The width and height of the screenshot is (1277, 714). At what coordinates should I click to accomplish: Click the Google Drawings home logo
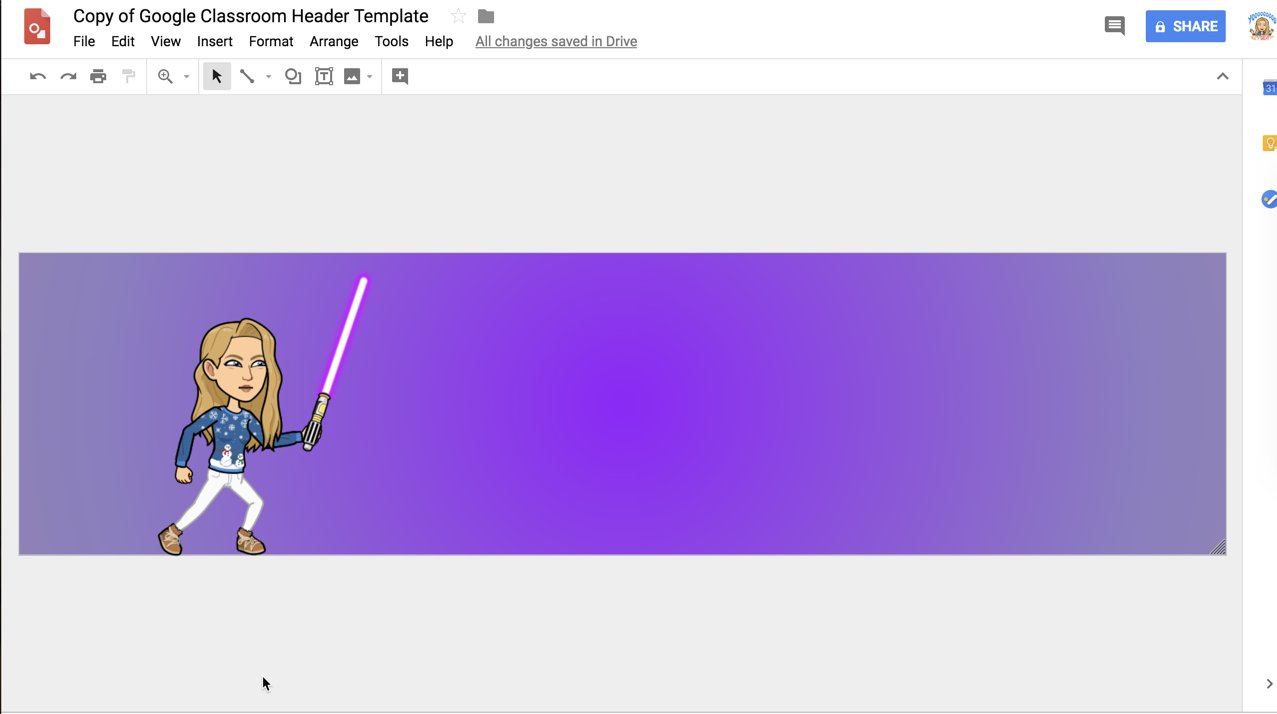(x=37, y=26)
